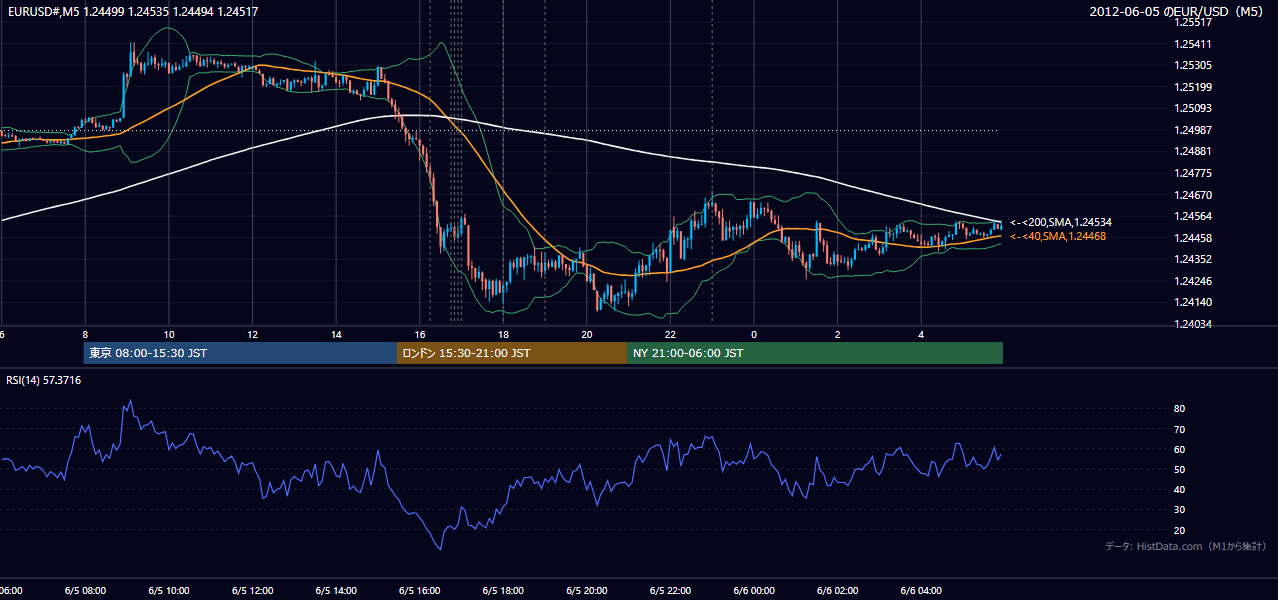Click price axis value 1.24034
The height and width of the screenshot is (600, 1278).
point(1194,324)
